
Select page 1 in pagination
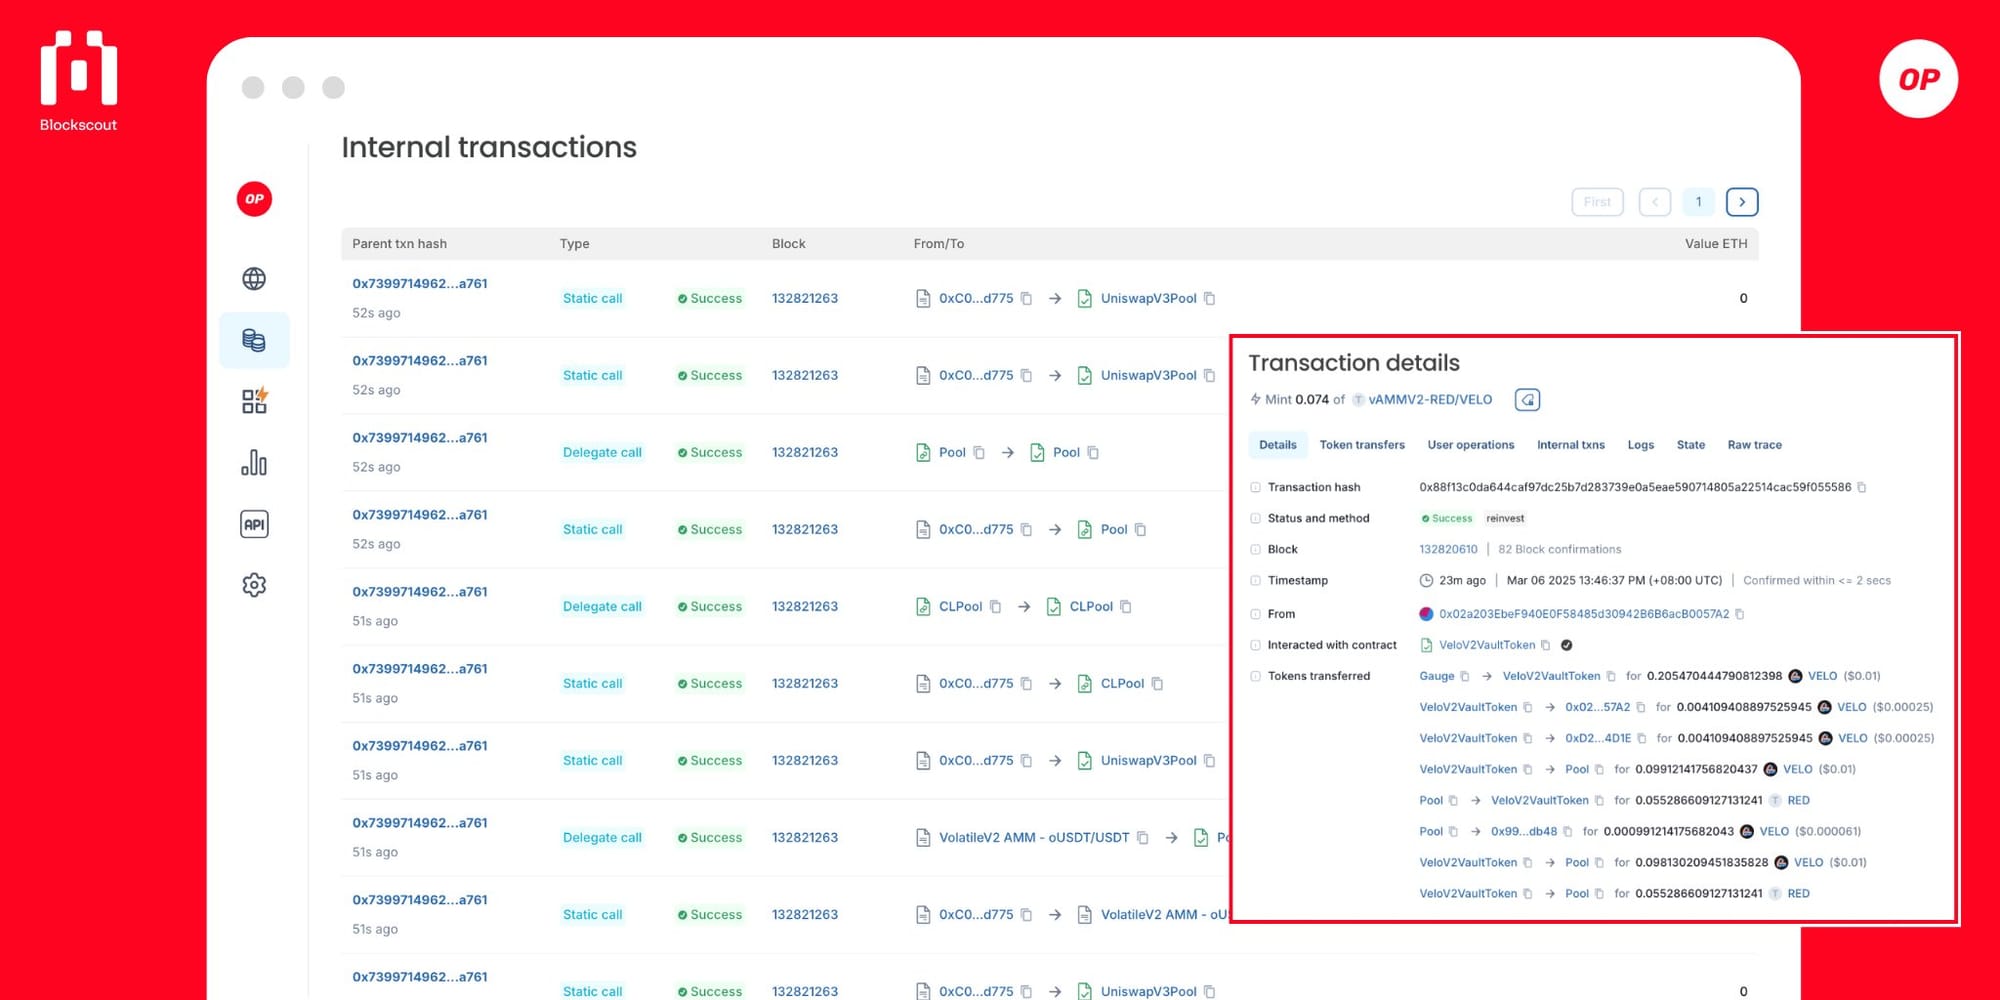point(1699,202)
